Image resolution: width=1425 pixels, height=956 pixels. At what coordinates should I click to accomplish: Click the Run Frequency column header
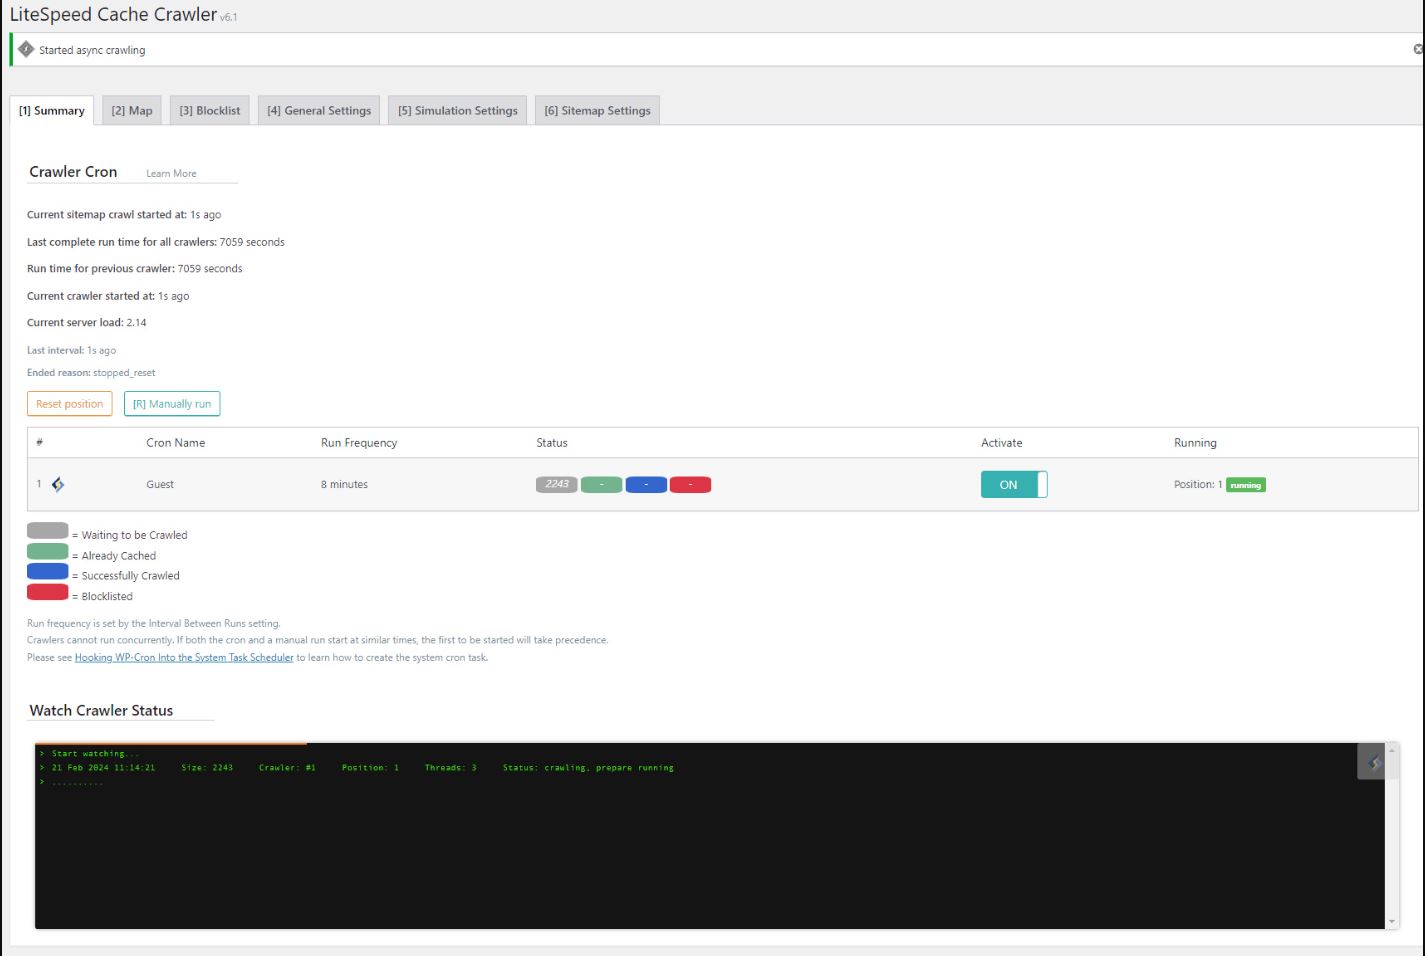359,443
